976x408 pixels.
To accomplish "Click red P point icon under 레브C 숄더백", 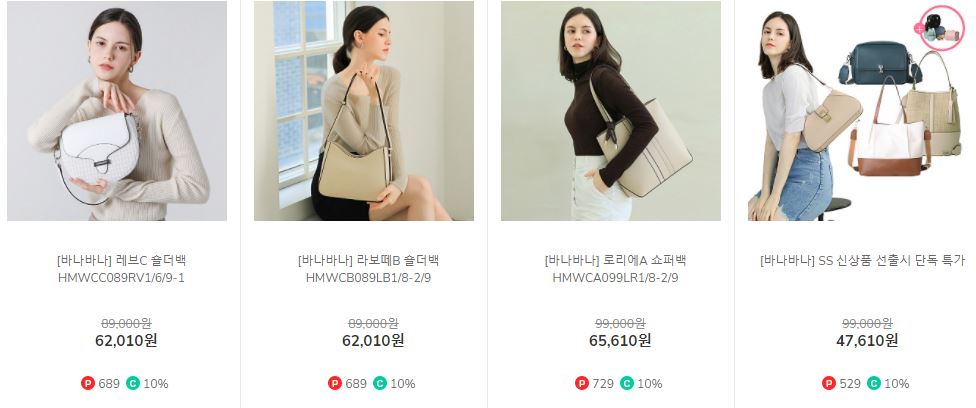I will [x=88, y=383].
